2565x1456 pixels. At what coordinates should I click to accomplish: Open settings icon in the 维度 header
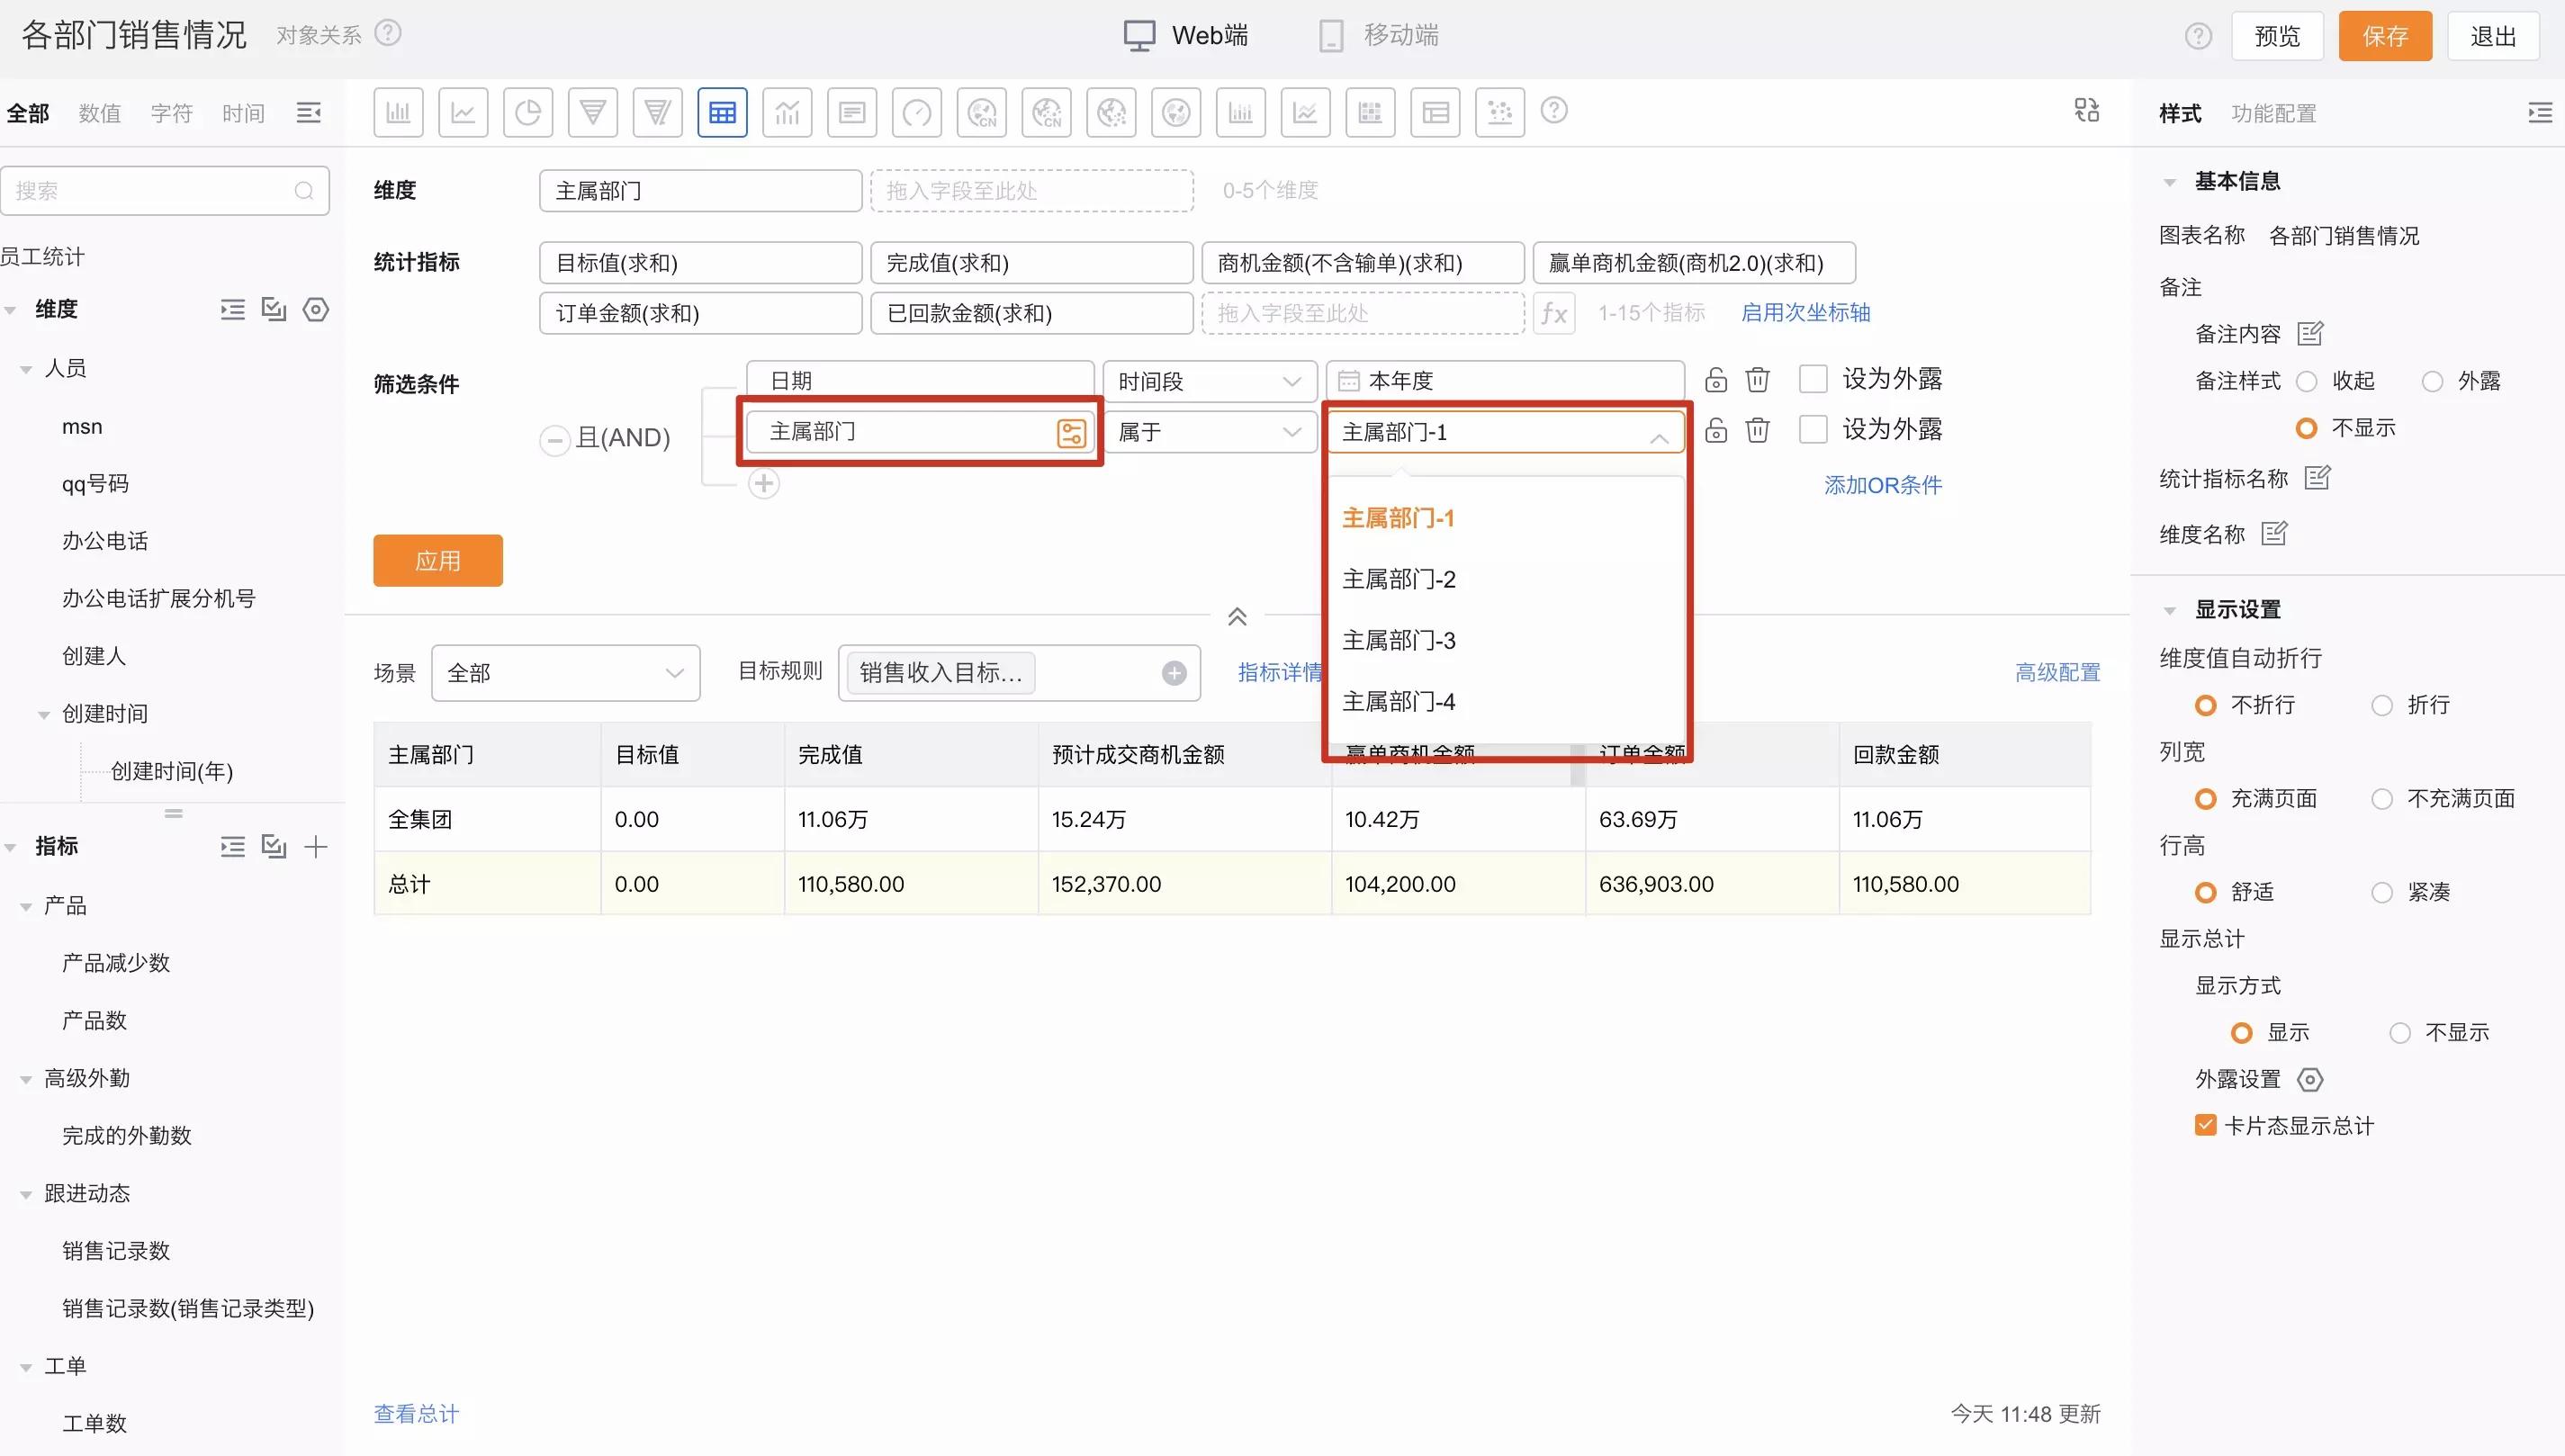pos(316,310)
